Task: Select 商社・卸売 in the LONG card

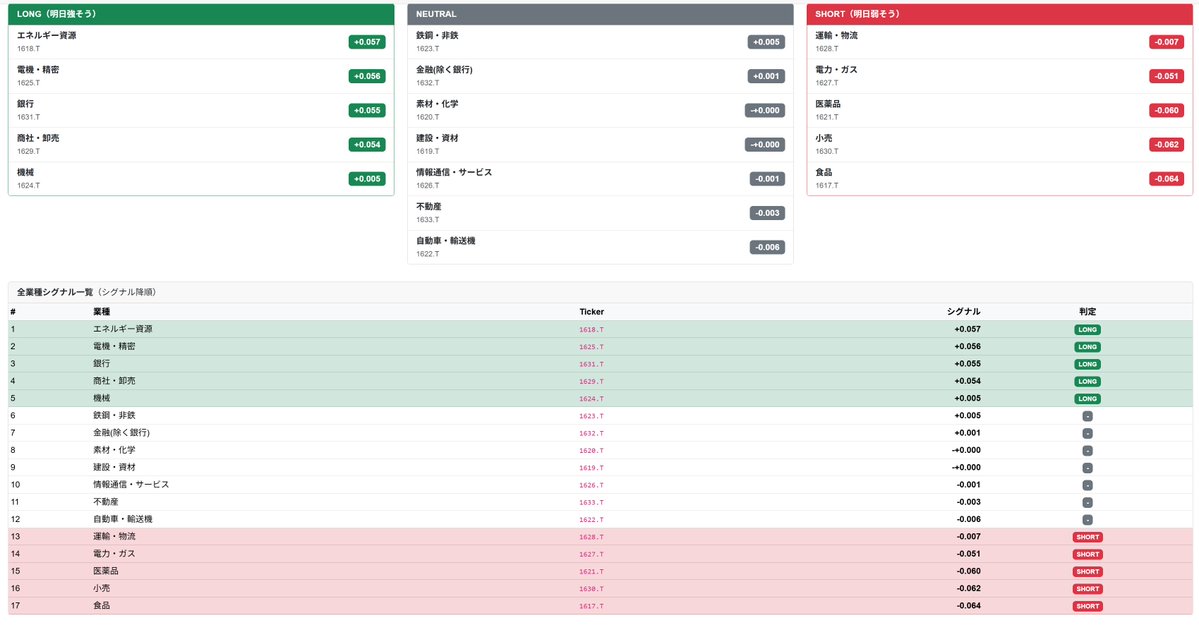Action: coord(38,138)
